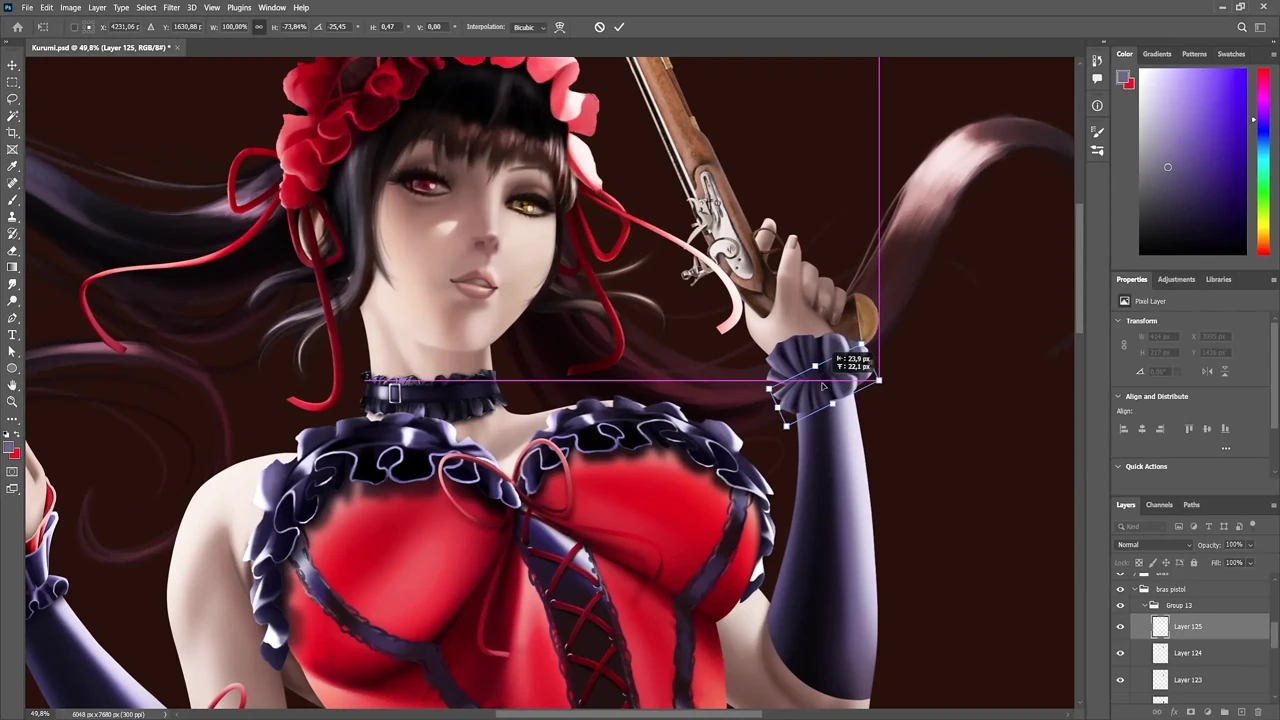Click the more align options ellipsis
Viewport: 1280px width, 720px height.
tap(1226, 448)
